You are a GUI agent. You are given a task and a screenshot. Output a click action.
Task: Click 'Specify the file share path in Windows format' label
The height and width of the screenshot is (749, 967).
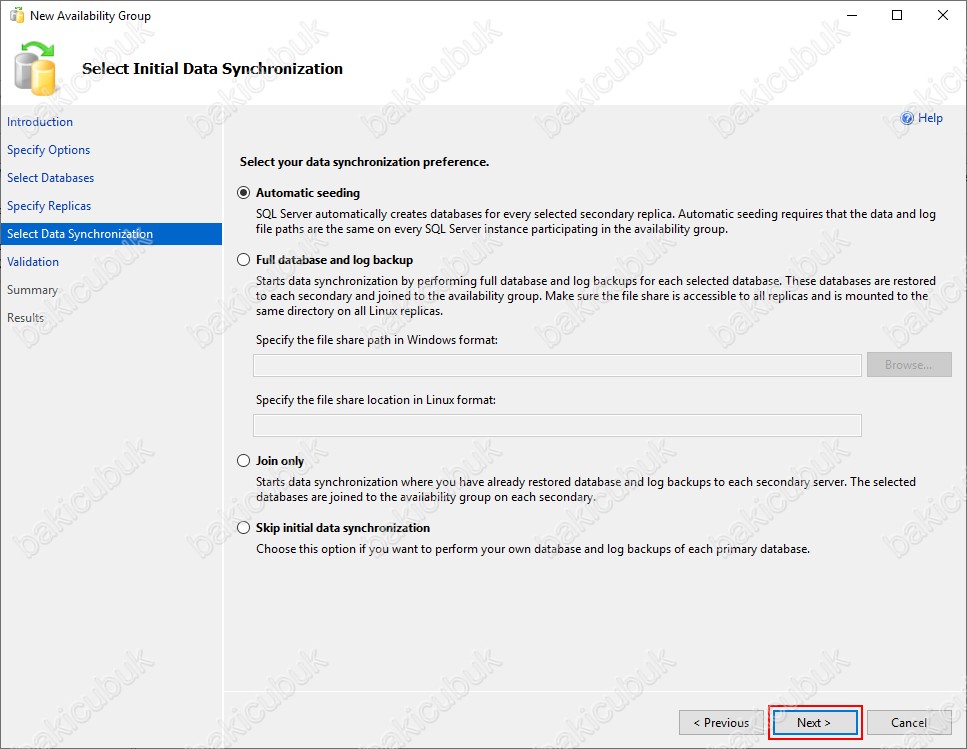[x=377, y=340]
